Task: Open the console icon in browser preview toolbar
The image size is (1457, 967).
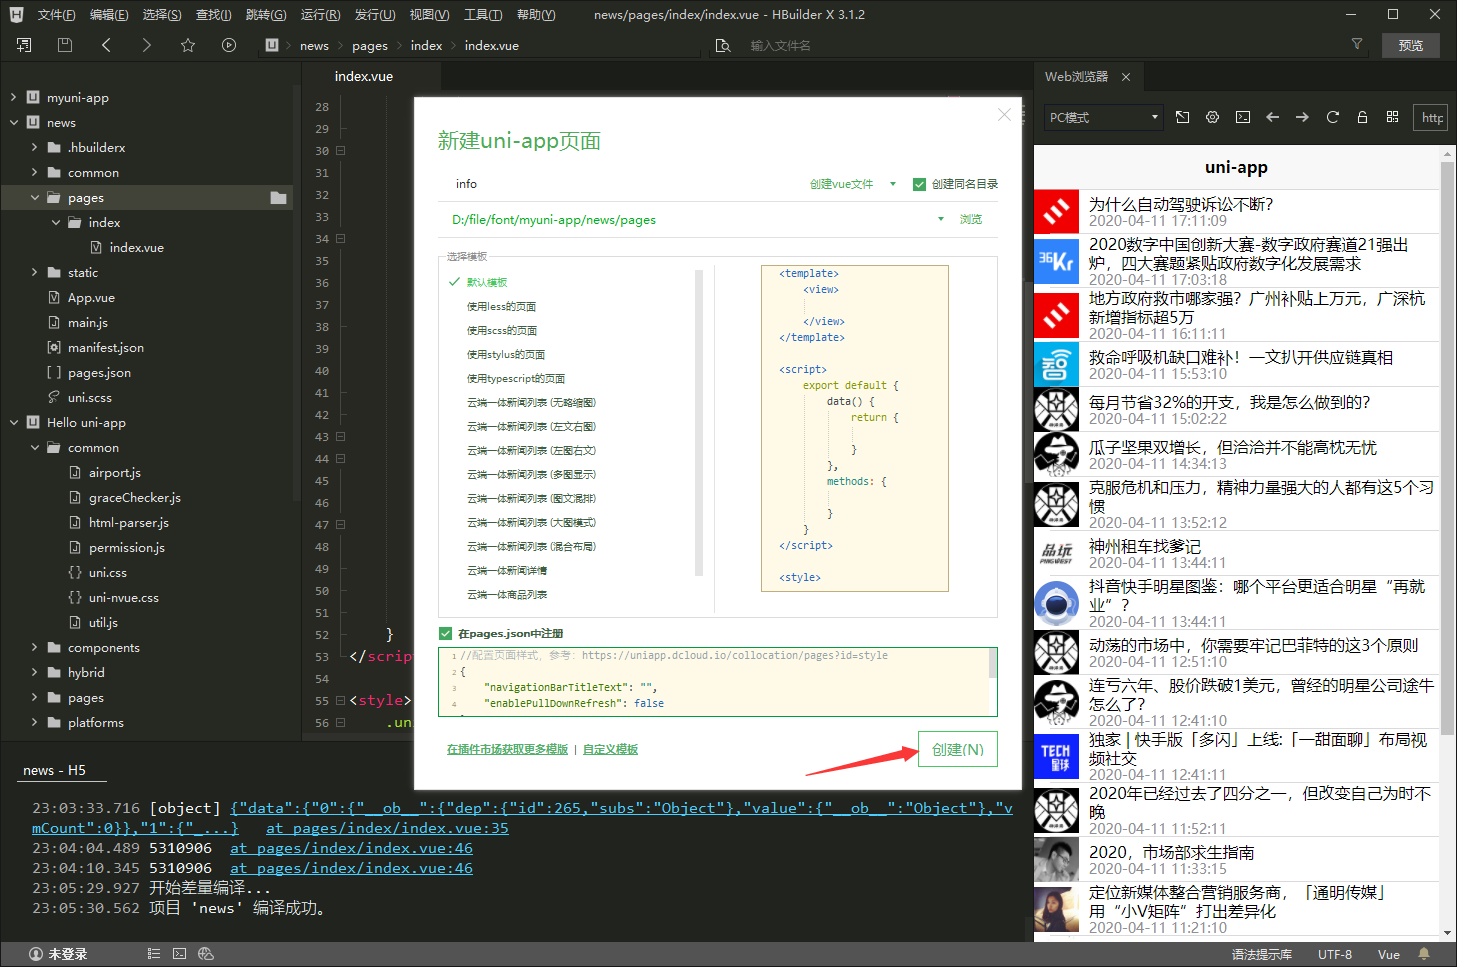Action: pos(1242,117)
